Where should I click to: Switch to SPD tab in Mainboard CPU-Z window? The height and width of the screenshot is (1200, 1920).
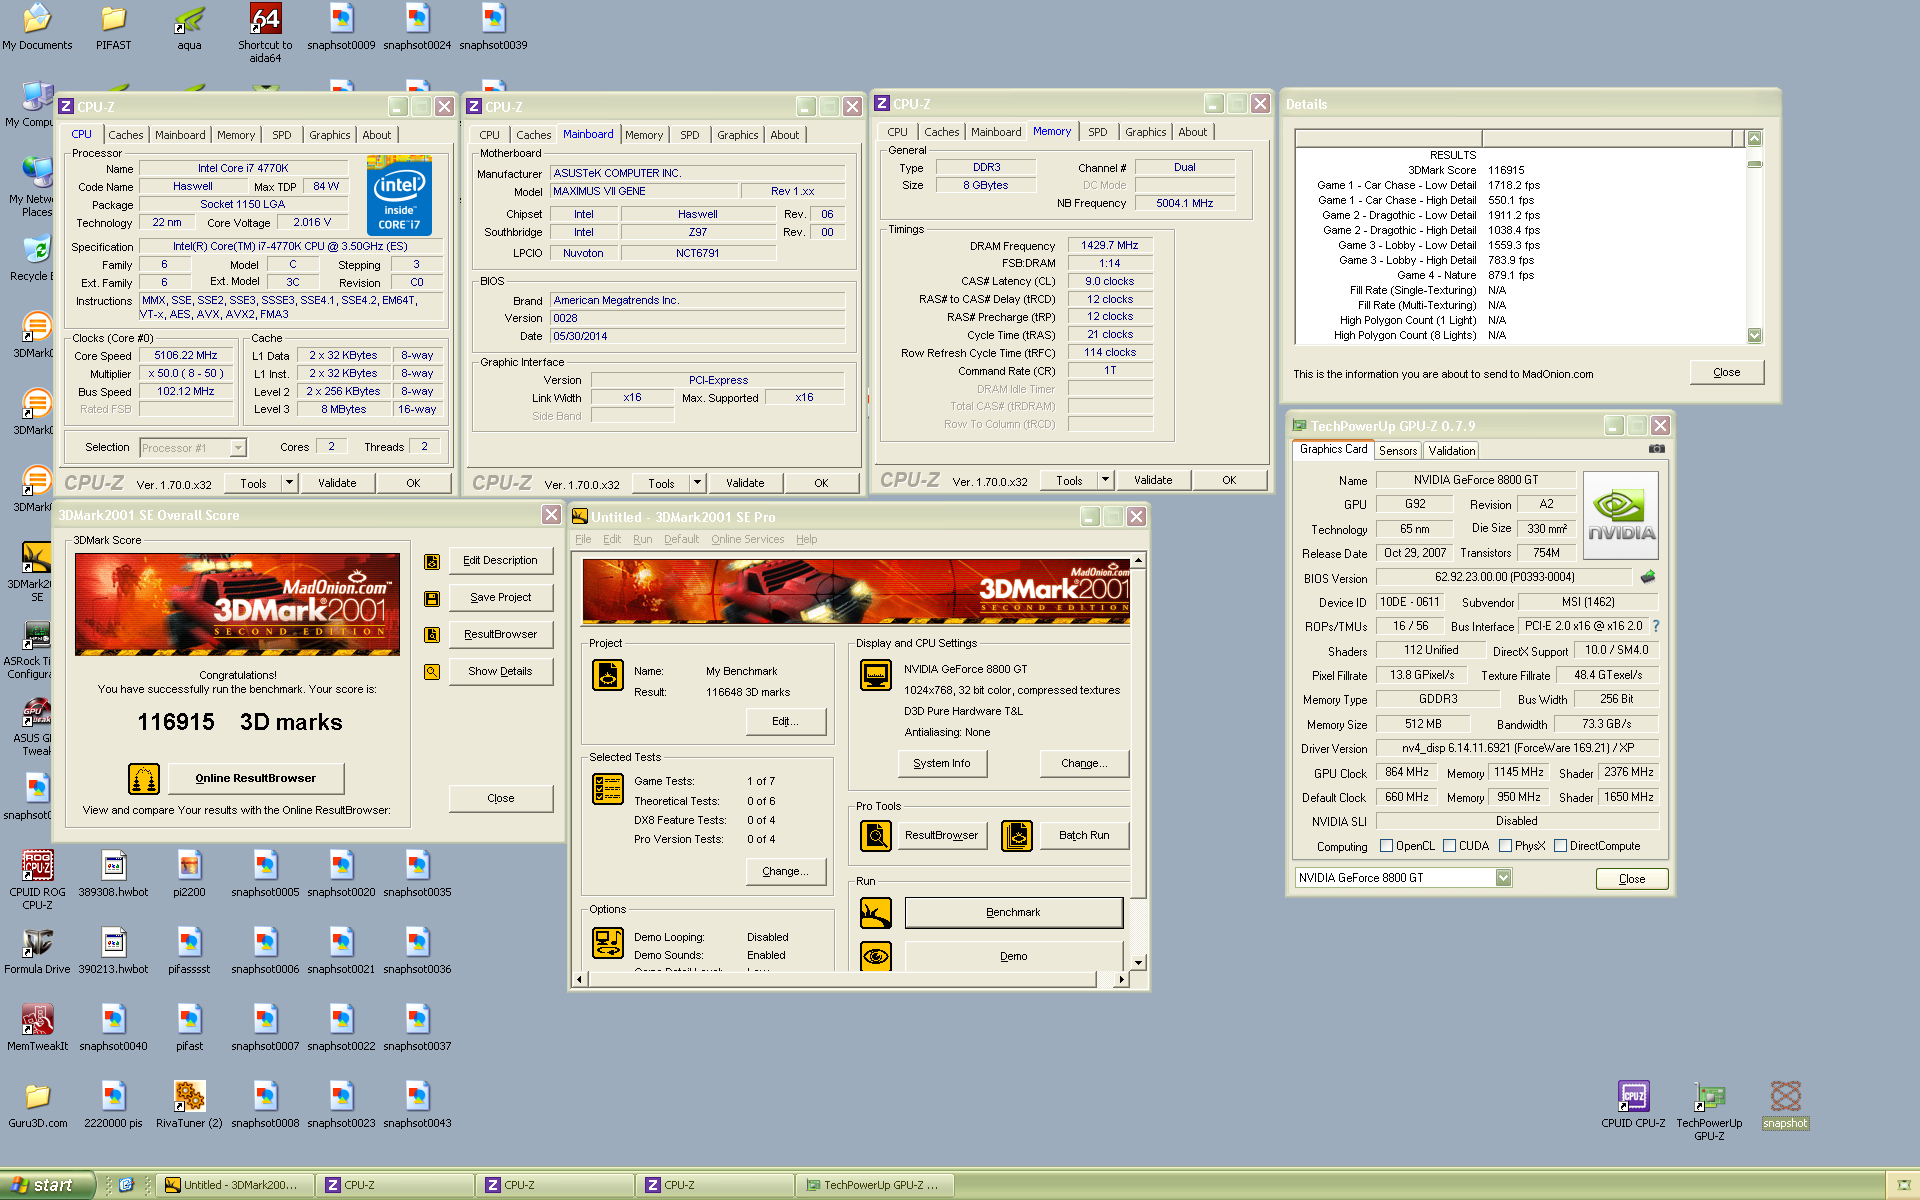pos(690,135)
